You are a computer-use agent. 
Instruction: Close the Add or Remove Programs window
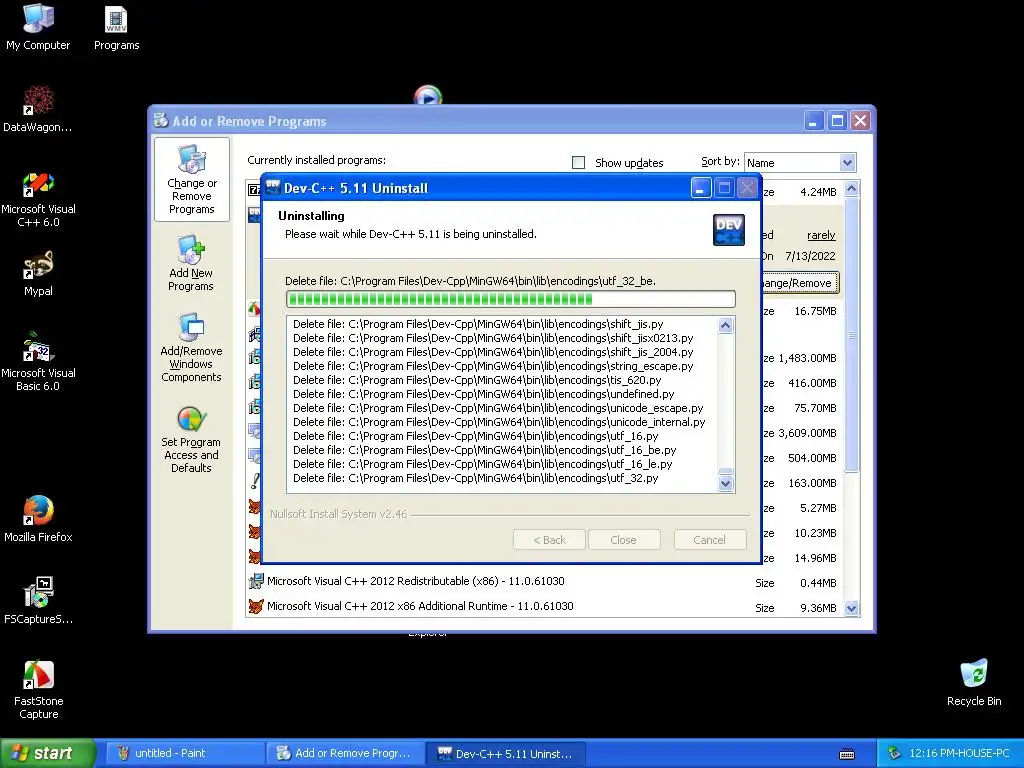[860, 121]
